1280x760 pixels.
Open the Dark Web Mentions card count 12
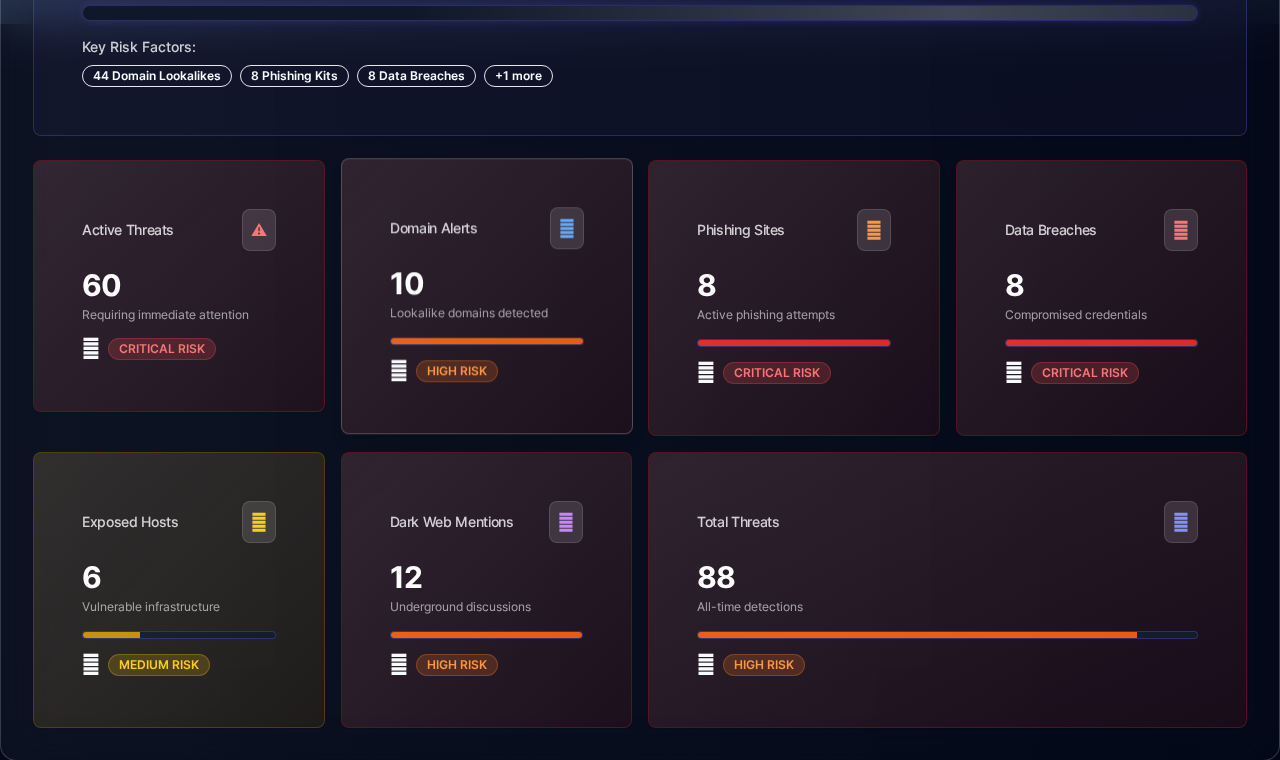406,577
